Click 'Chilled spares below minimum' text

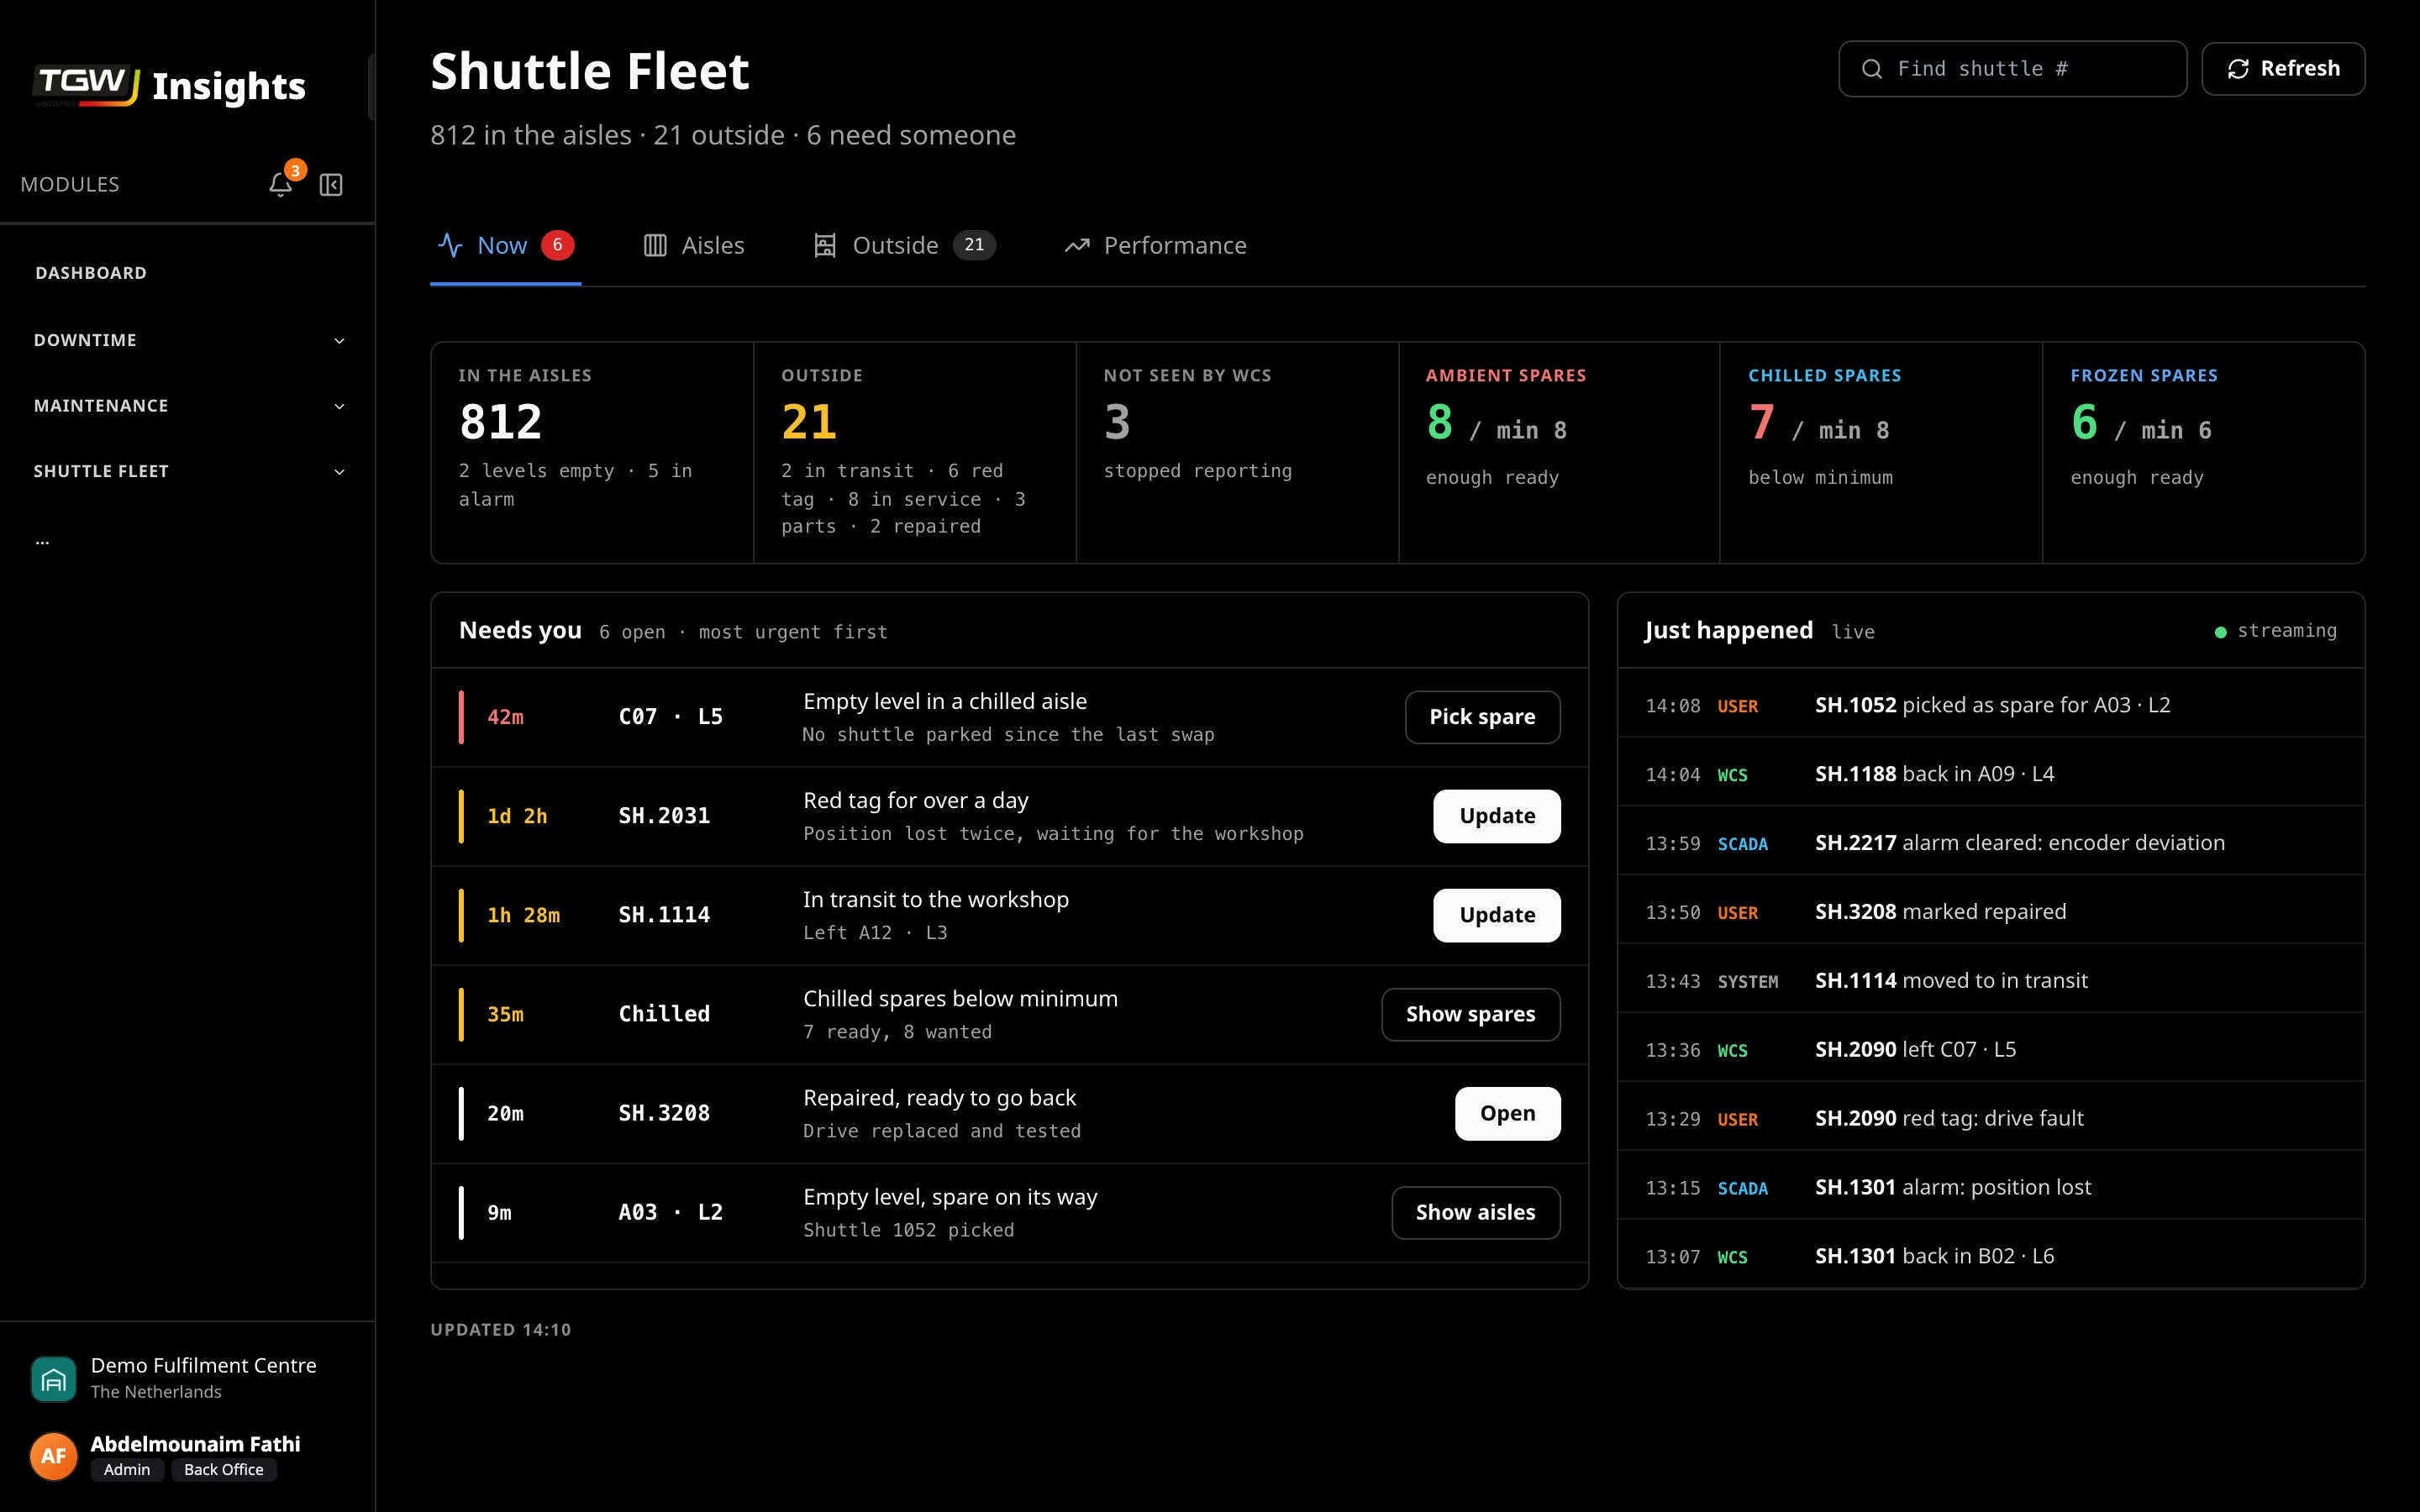[x=960, y=999]
